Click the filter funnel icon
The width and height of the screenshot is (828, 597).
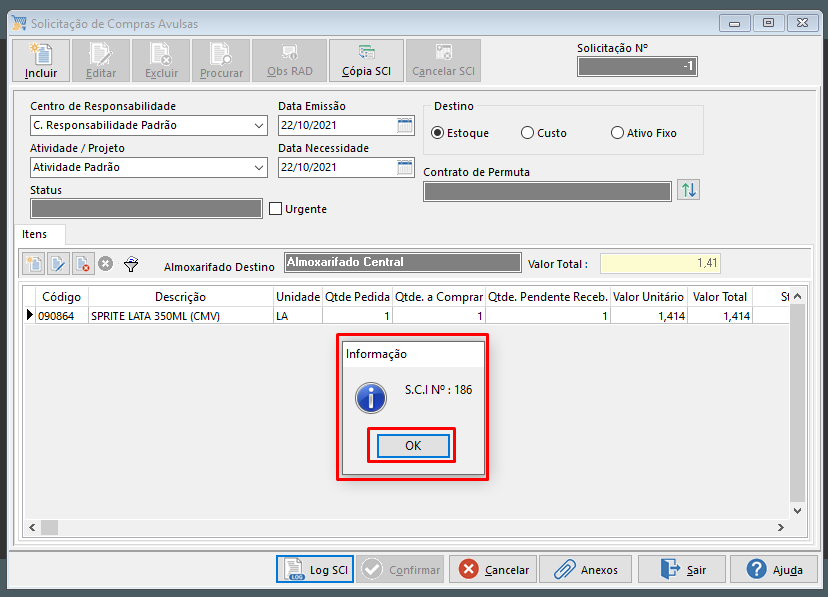[x=131, y=263]
